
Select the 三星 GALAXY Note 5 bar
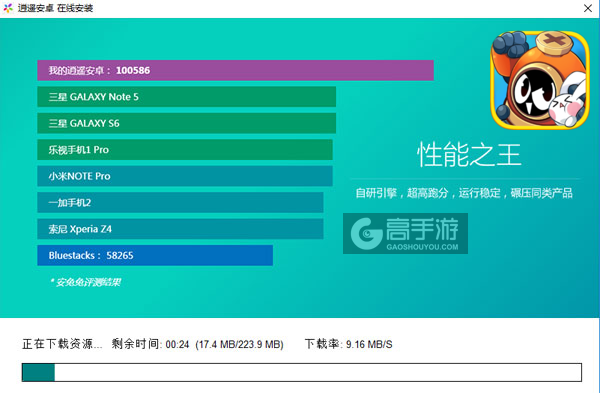tap(186, 97)
